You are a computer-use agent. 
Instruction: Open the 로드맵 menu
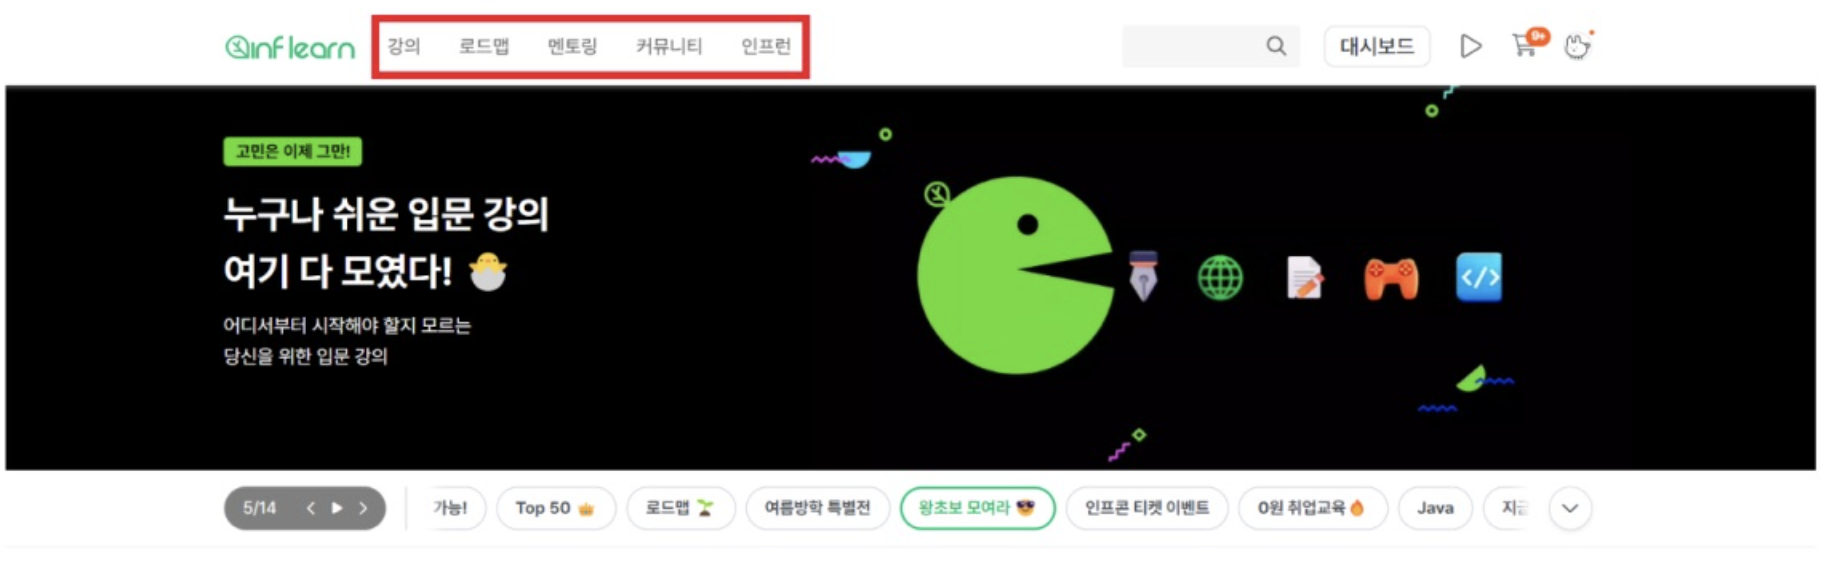(x=484, y=46)
